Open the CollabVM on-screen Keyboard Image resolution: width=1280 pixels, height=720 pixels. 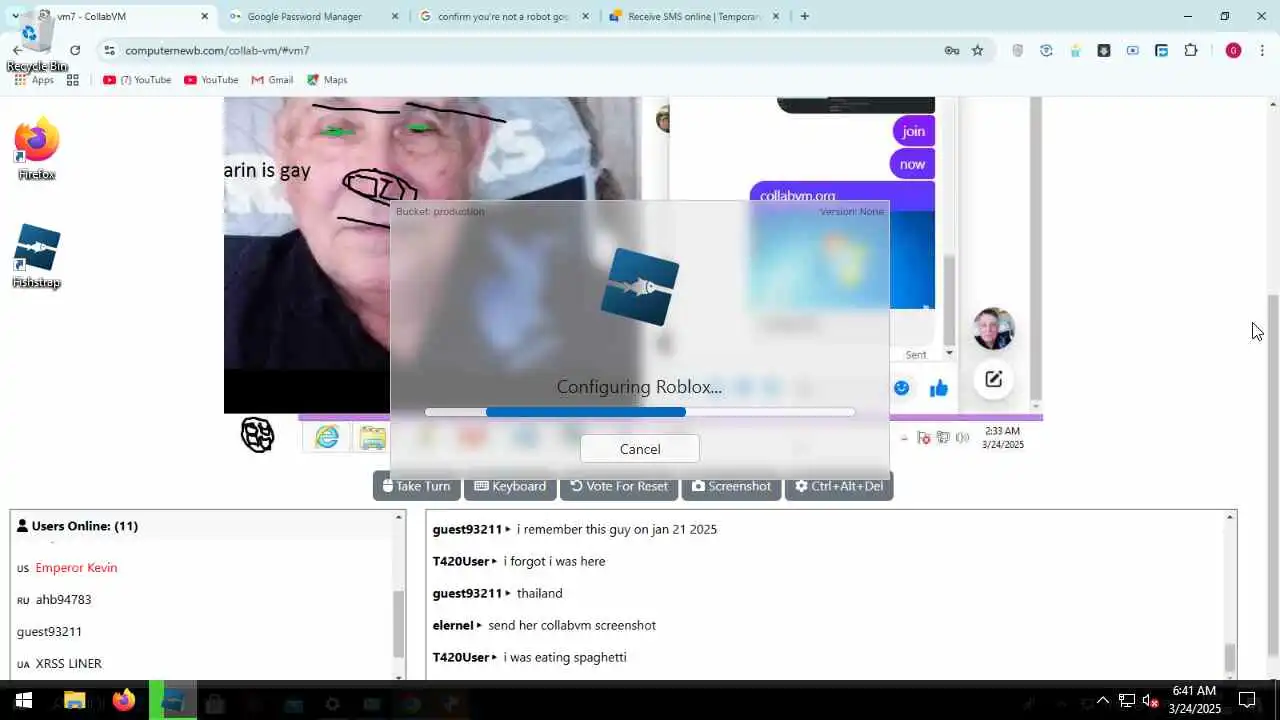pos(510,486)
